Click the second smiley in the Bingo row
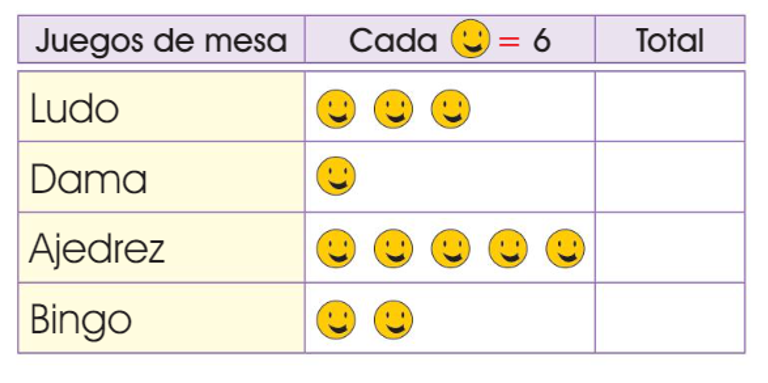768x383 pixels. tap(393, 320)
